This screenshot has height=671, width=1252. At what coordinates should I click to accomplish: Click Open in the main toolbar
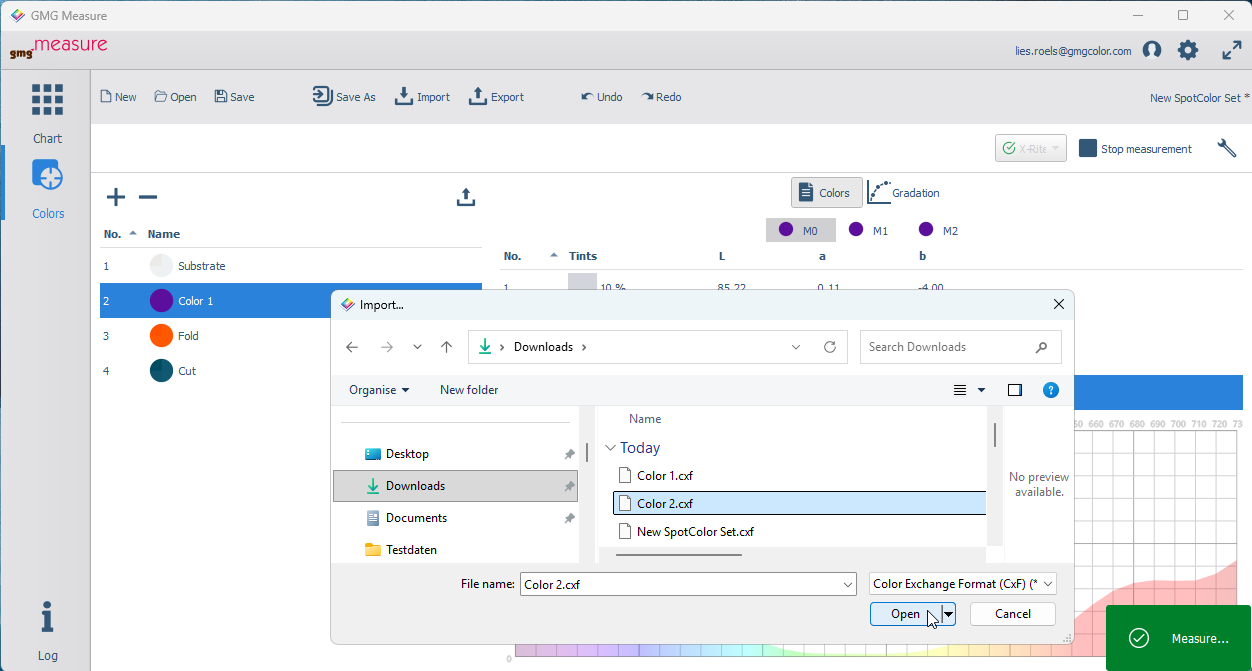[175, 97]
